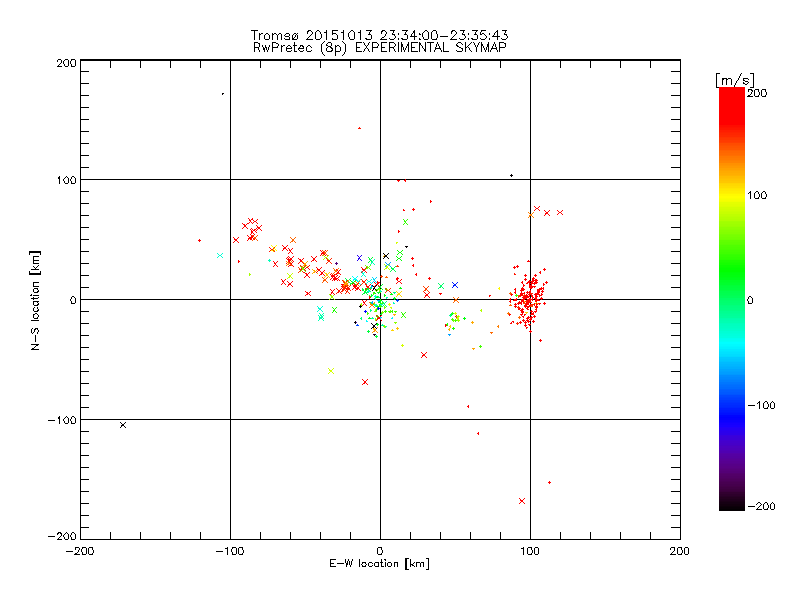Click the red X marker near the bottom right
The height and width of the screenshot is (600, 800).
(x=522, y=501)
